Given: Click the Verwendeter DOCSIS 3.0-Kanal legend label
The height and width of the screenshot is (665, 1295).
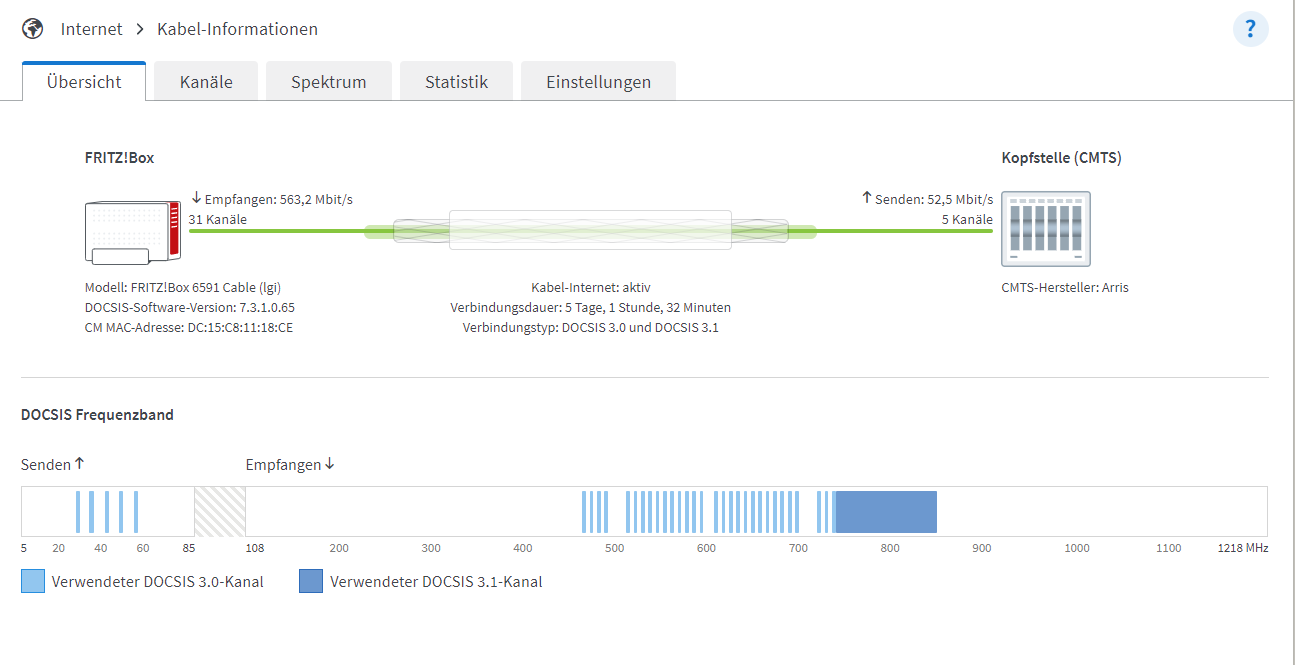Looking at the screenshot, I should pos(158,581).
